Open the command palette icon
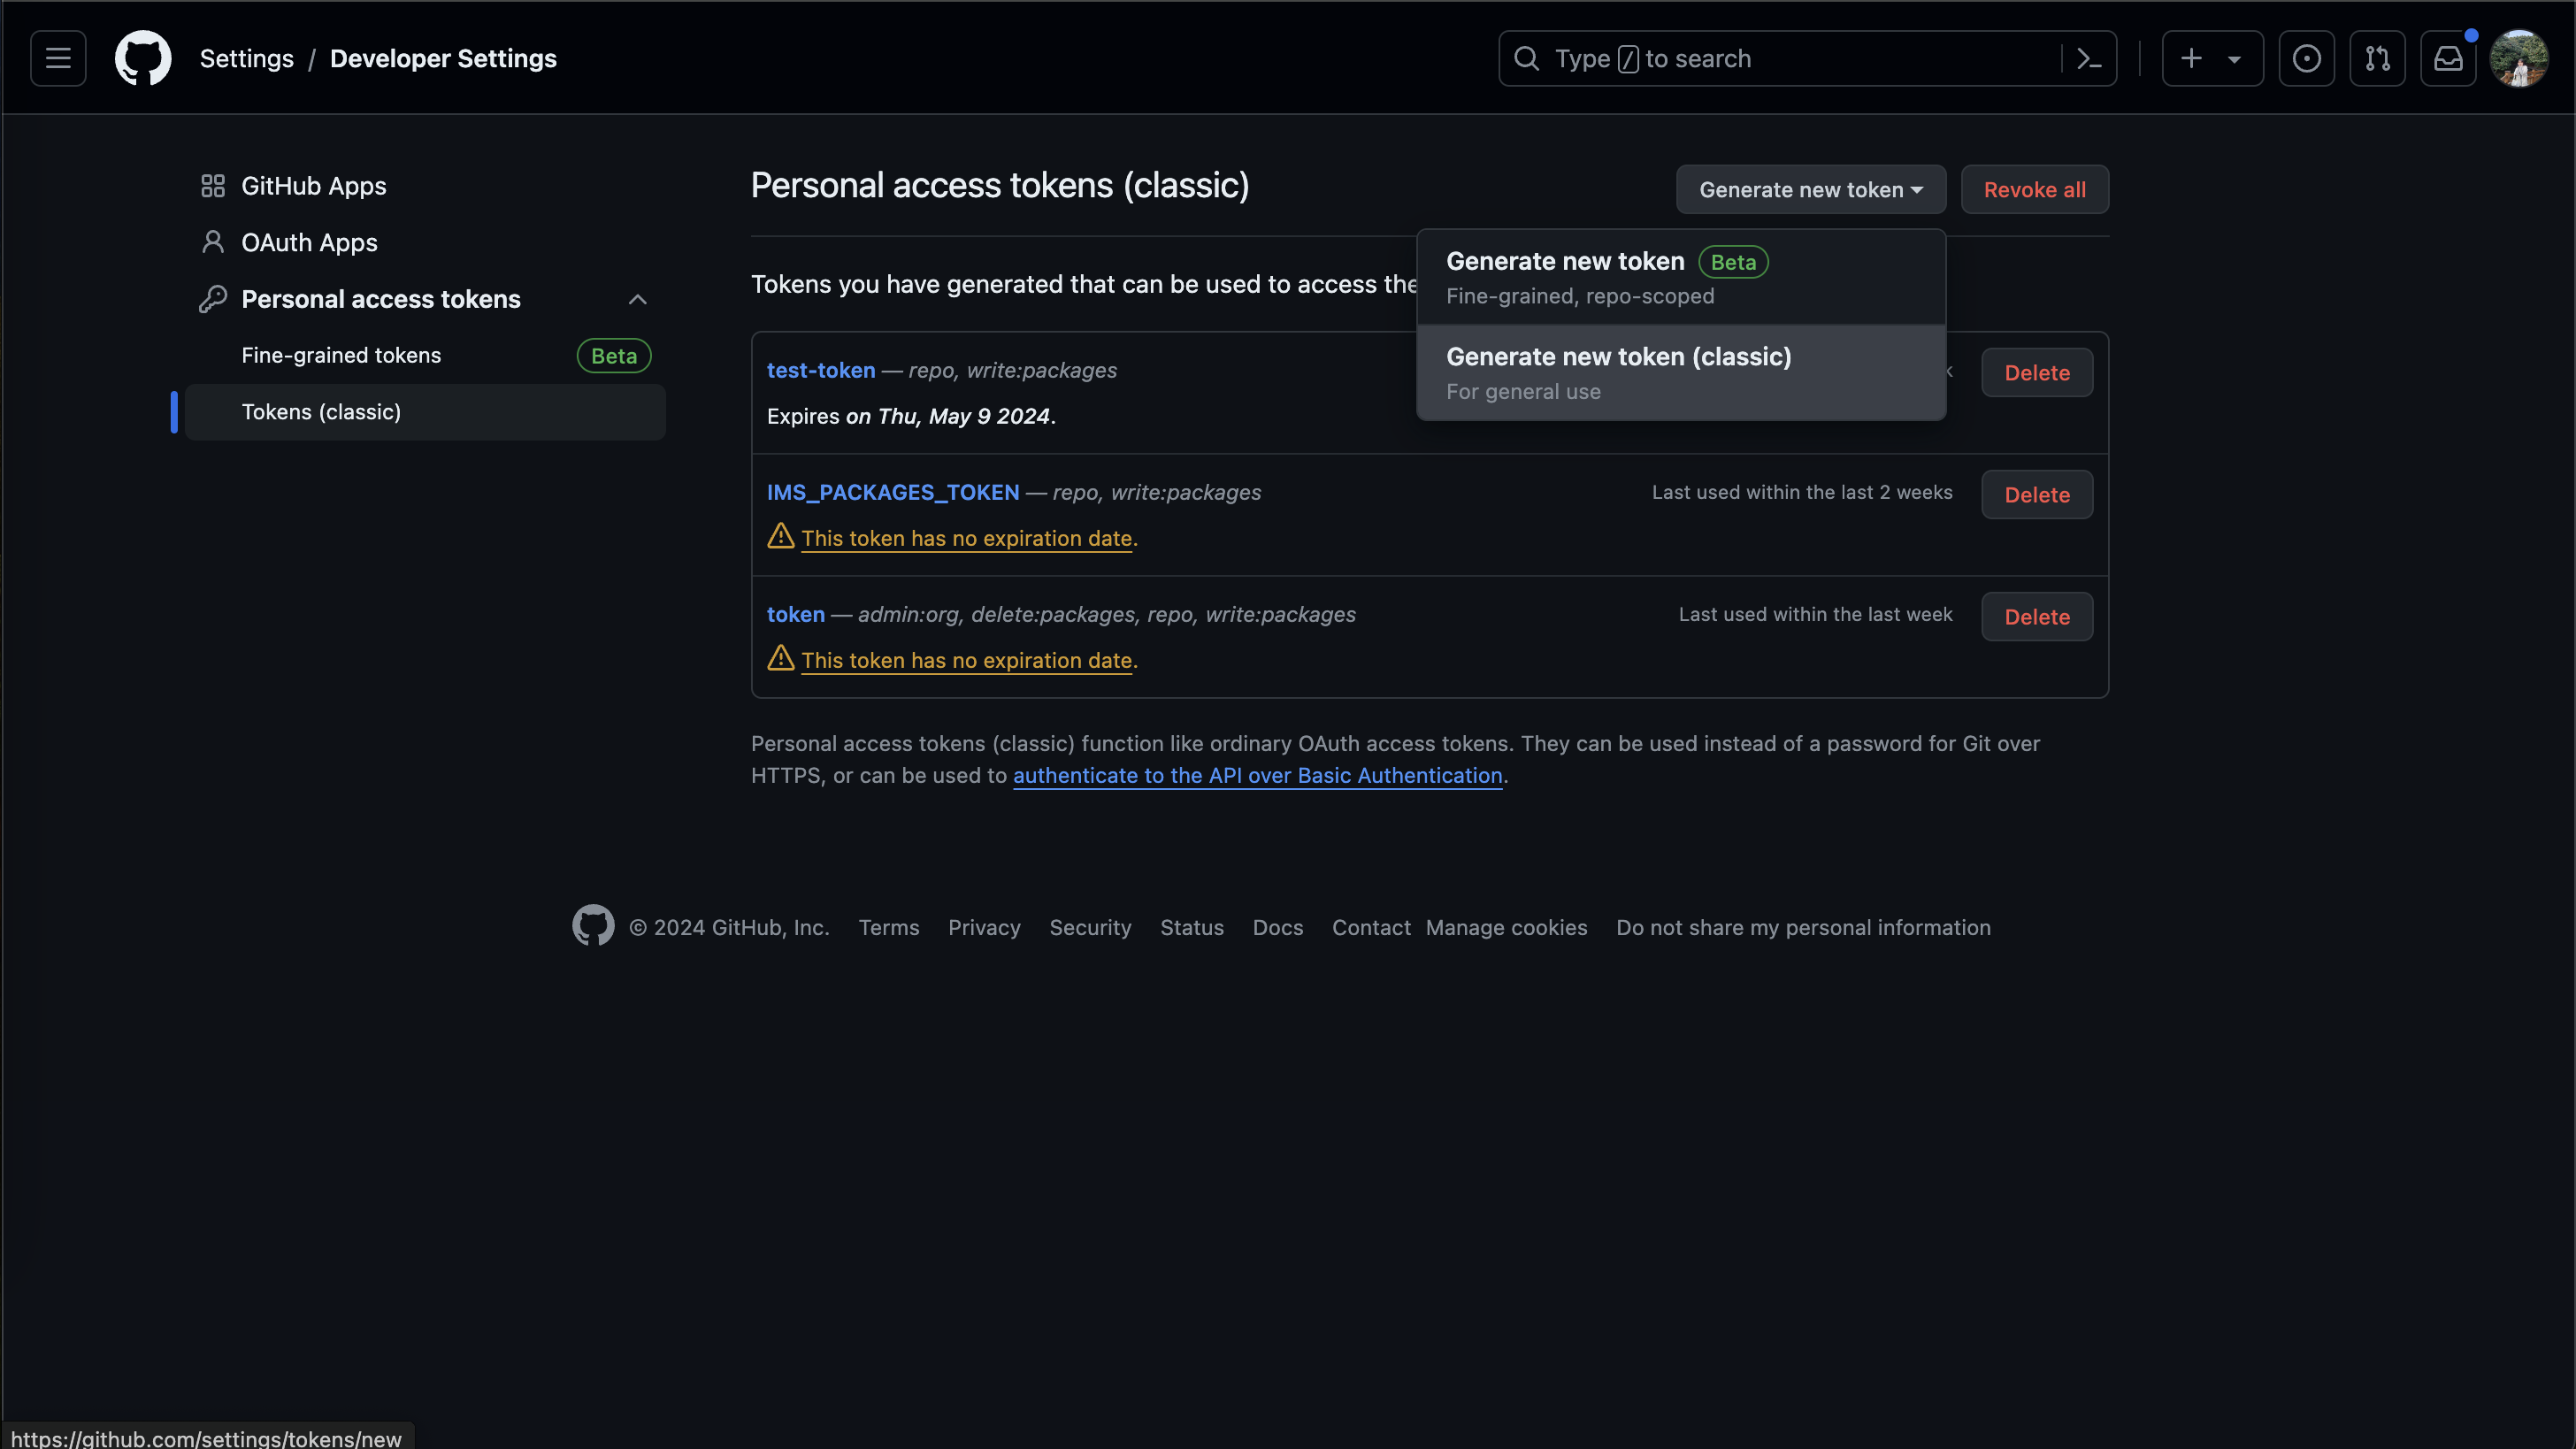 pyautogui.click(x=2088, y=58)
